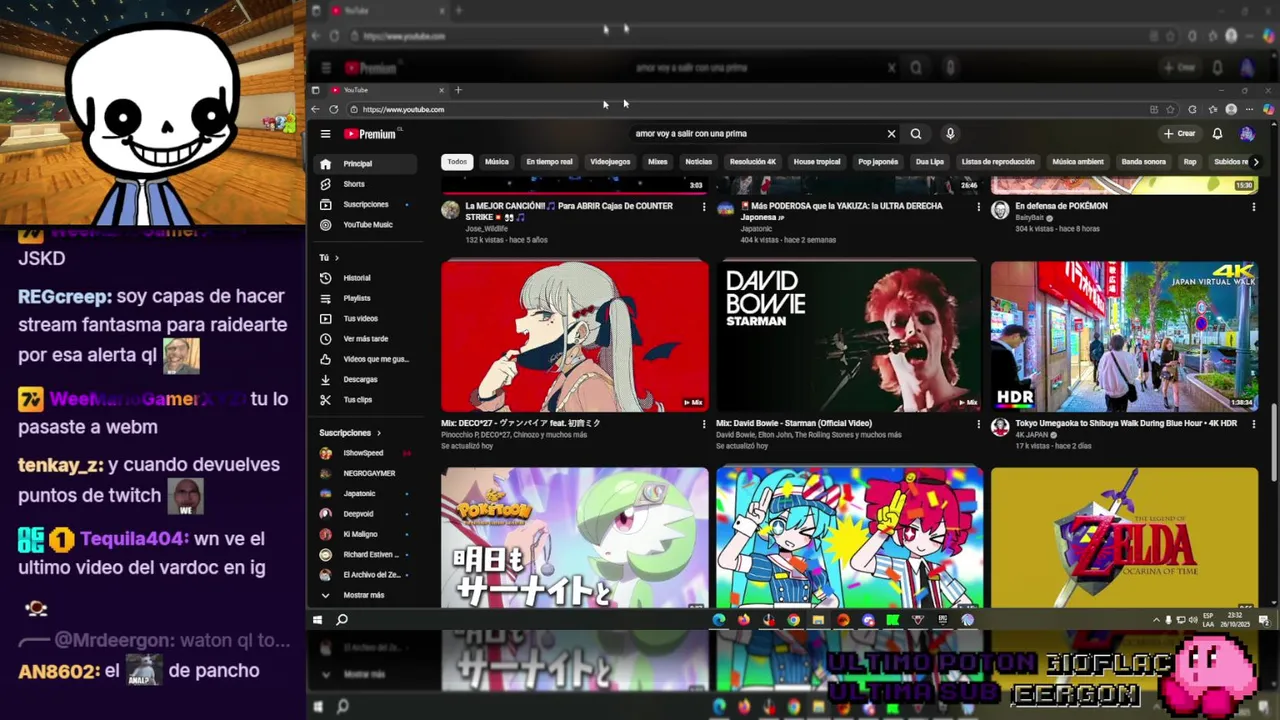Open a new browser tab with the plus
This screenshot has height=720, width=1280.
tap(458, 90)
